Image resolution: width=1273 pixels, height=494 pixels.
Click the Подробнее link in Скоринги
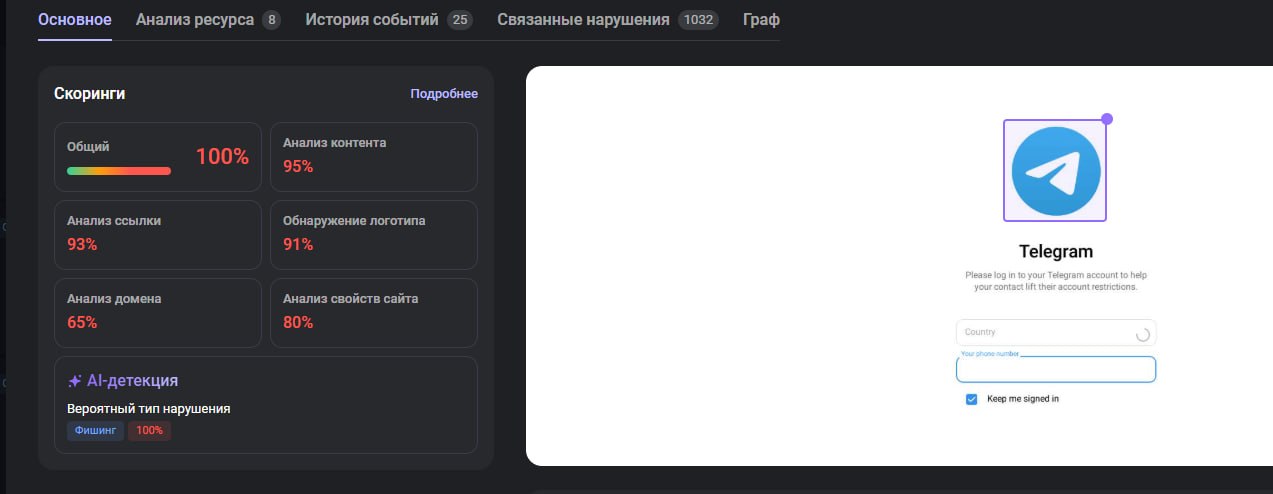pos(444,94)
